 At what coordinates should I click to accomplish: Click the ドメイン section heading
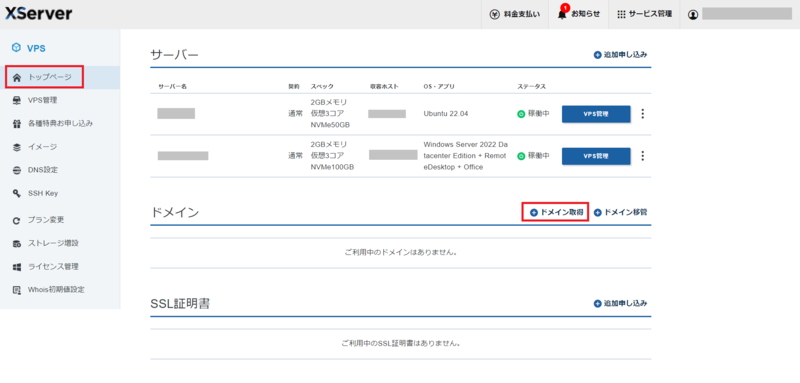[174, 213]
